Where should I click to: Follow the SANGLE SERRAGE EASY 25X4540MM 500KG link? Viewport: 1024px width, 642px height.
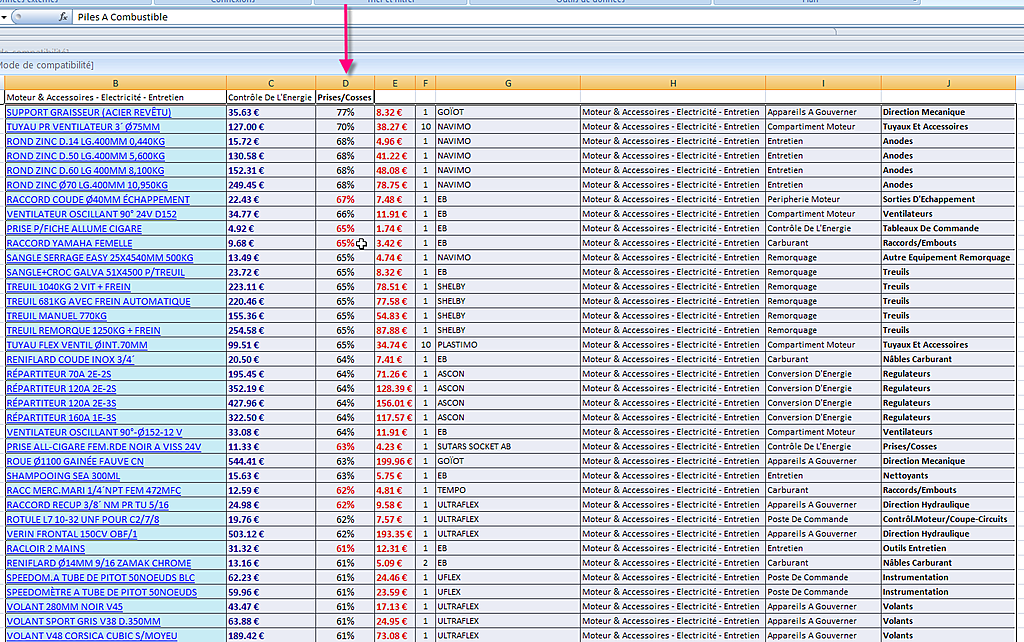100,257
